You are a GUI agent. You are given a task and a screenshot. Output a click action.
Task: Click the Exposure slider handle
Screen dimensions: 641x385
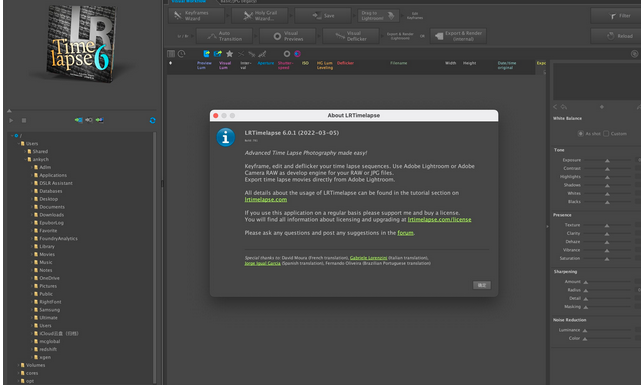coord(607,161)
